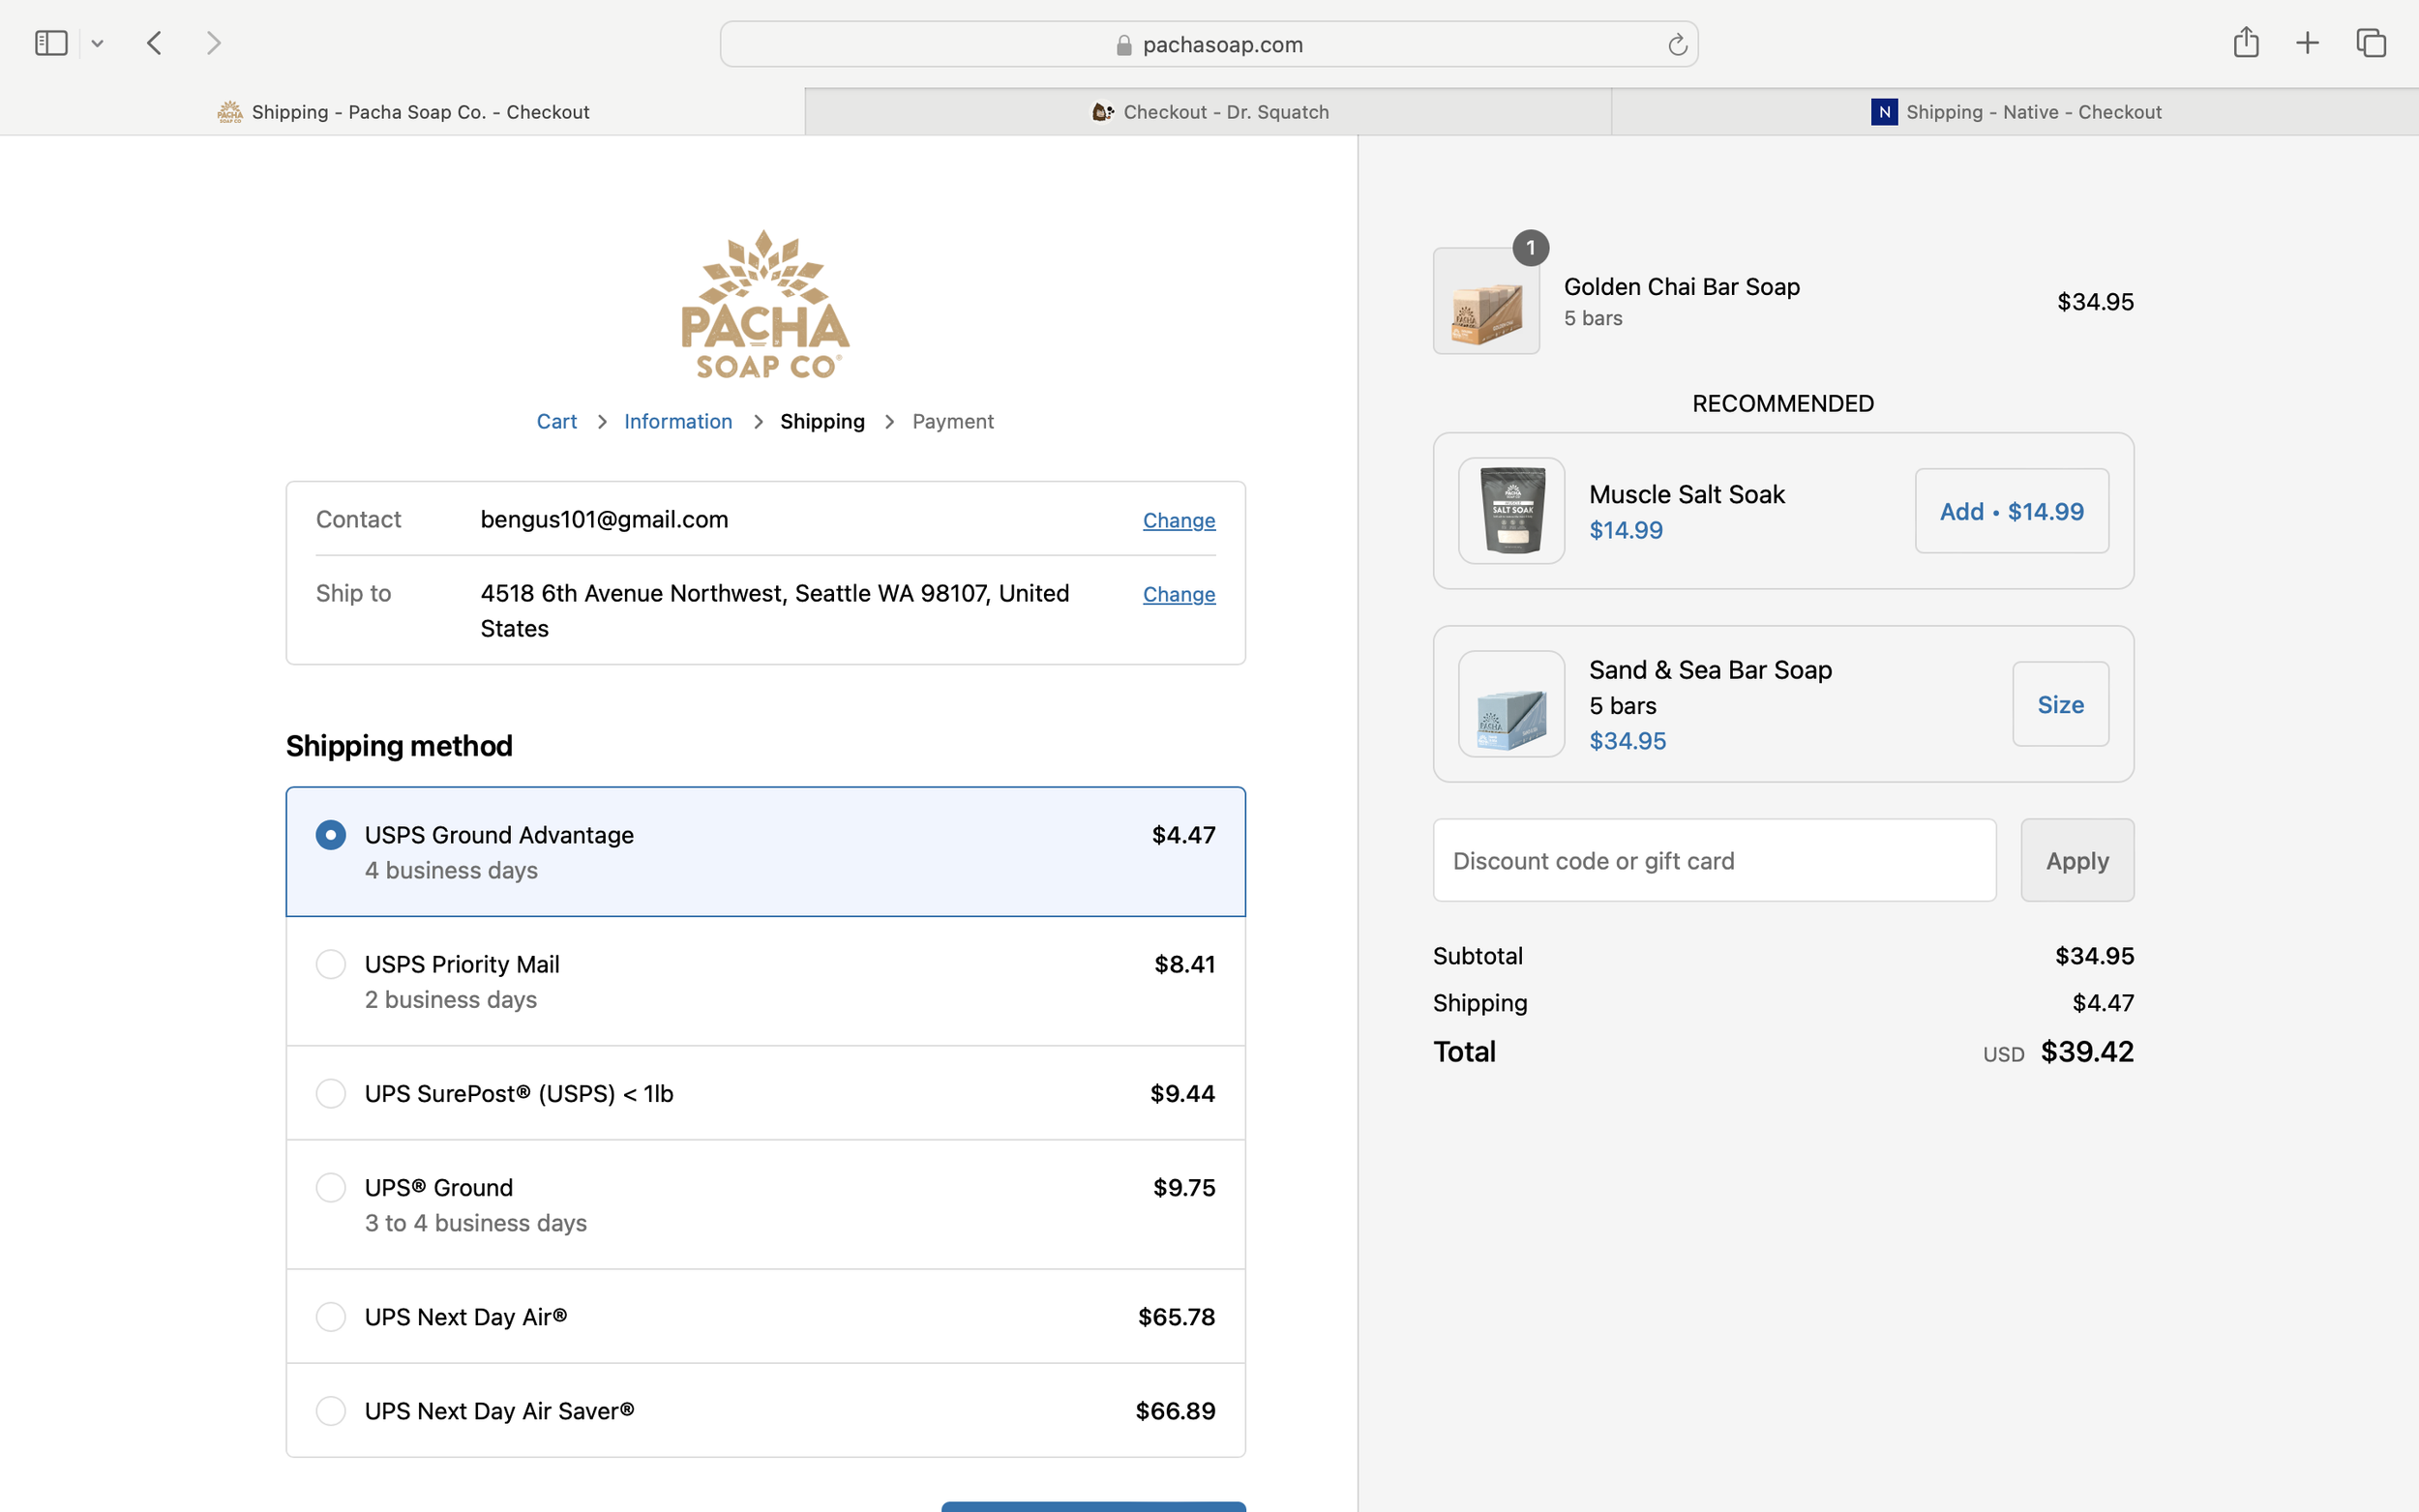Image resolution: width=2419 pixels, height=1512 pixels.
Task: Open a new tab with plus icon
Action: [2307, 43]
